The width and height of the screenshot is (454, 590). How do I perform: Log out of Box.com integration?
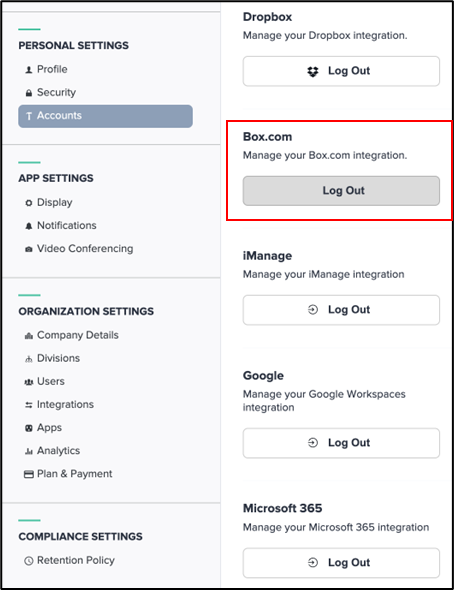(341, 191)
